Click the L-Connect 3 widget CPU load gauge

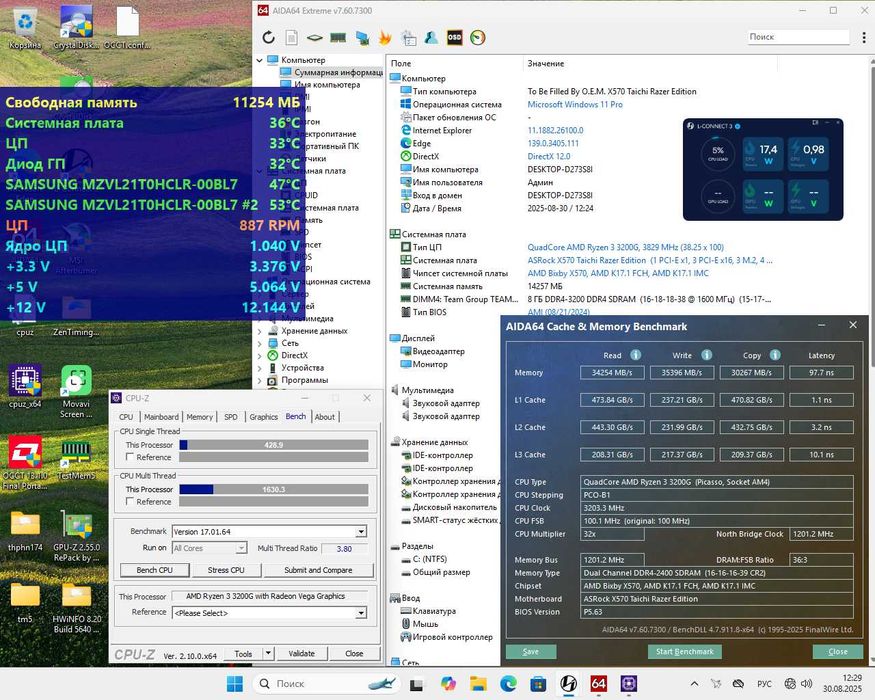(718, 152)
